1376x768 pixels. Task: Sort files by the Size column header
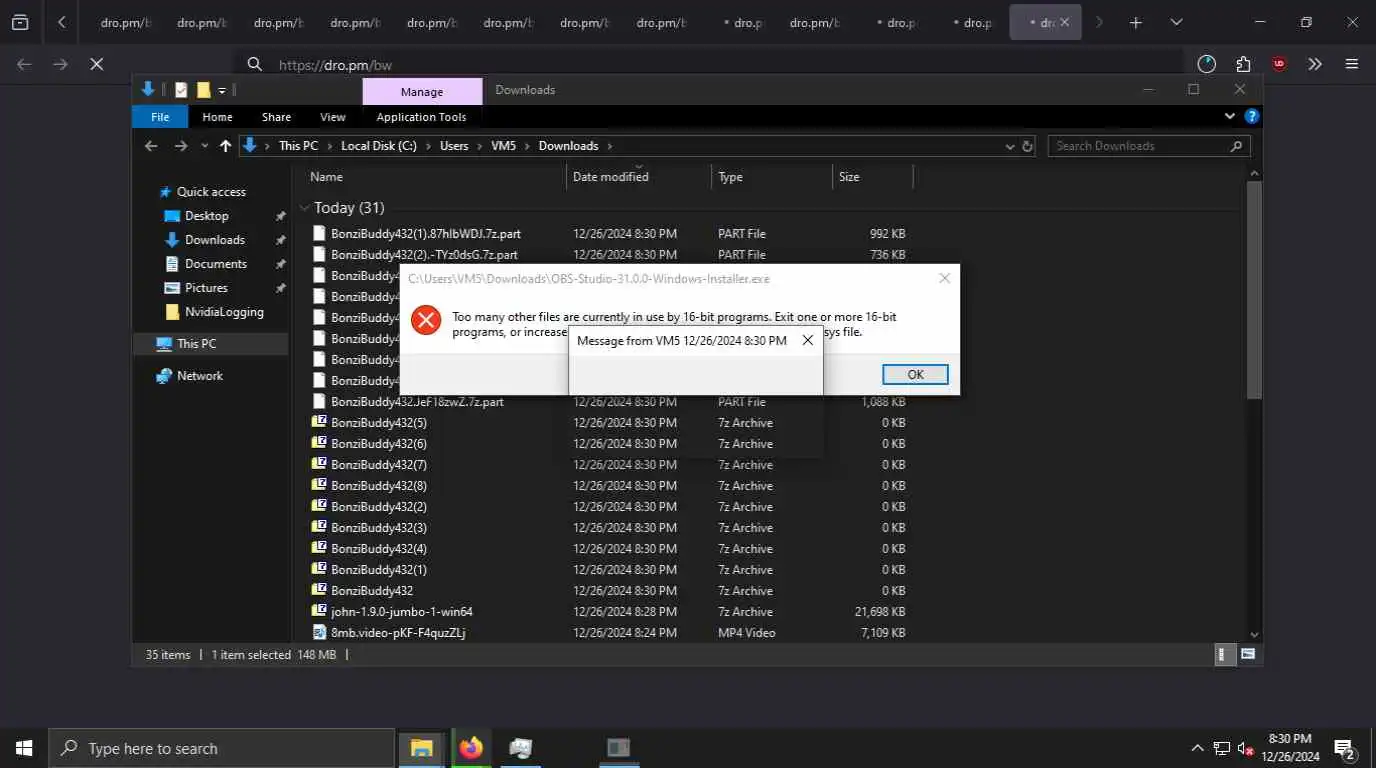click(872, 177)
